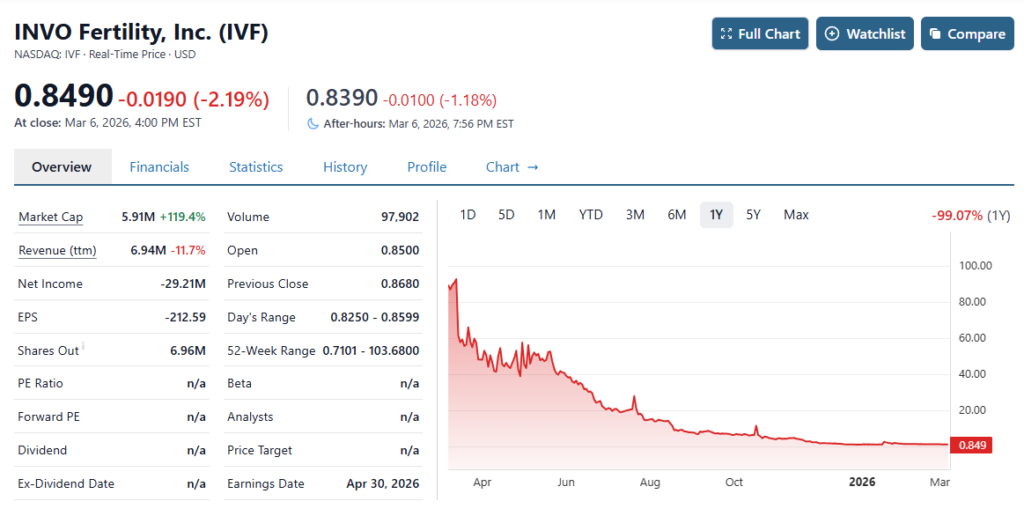Set chart range to 1M
Image resolution: width=1024 pixels, height=516 pixels.
(547, 215)
